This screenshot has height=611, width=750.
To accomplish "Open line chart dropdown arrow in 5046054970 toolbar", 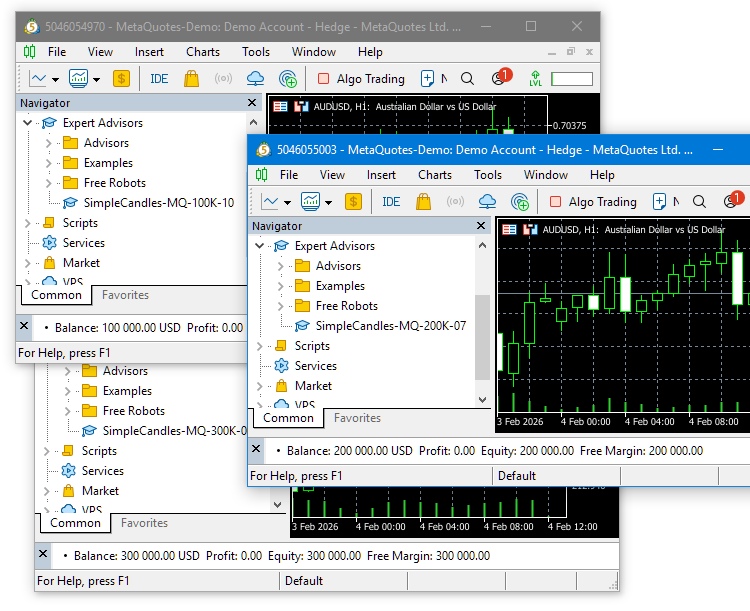I will point(55,79).
